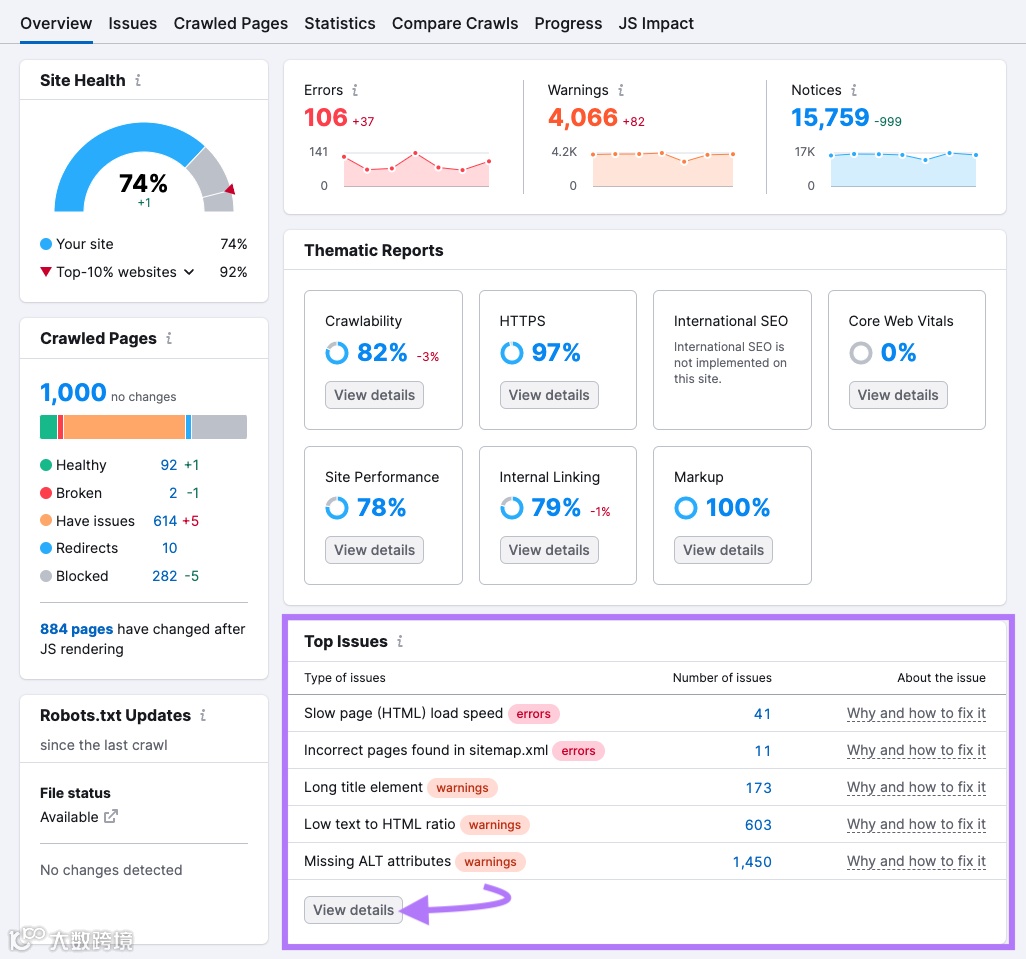Screen dimensions: 1026x959
Task: Click the Errors trend chart
Action: pyautogui.click(x=416, y=169)
